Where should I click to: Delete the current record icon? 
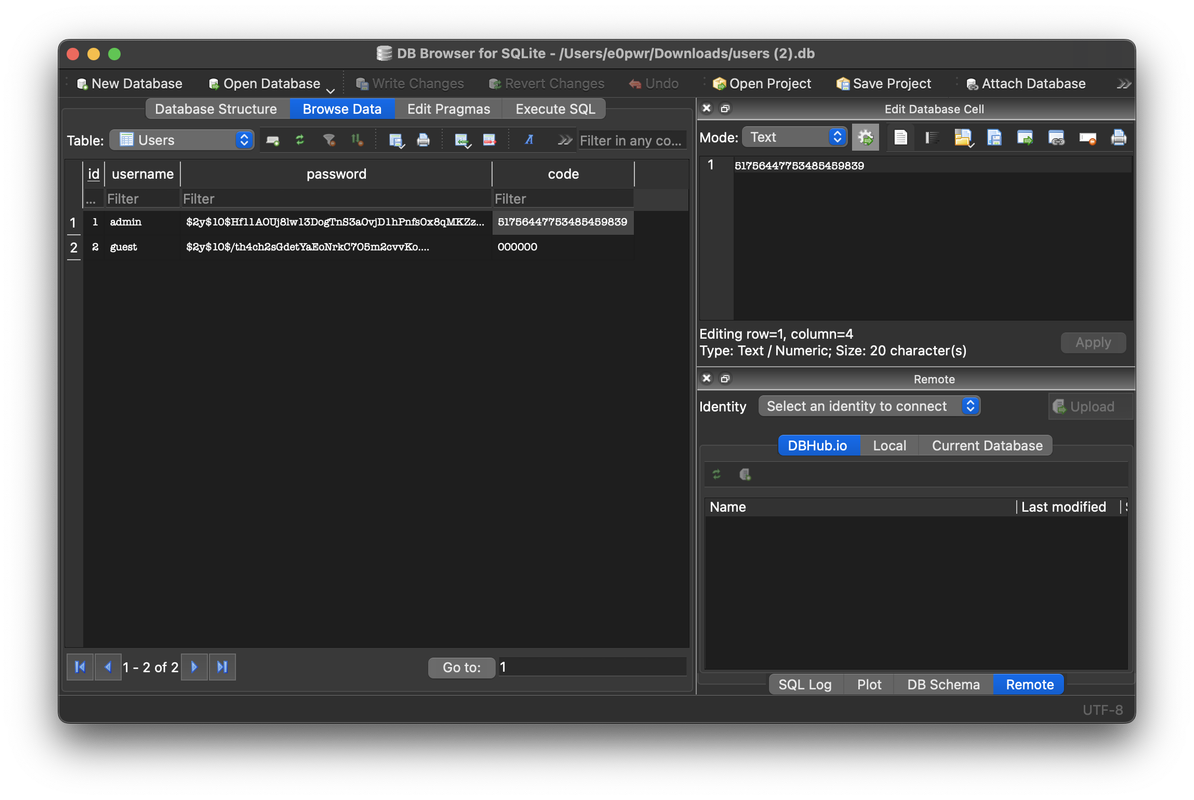tap(490, 140)
